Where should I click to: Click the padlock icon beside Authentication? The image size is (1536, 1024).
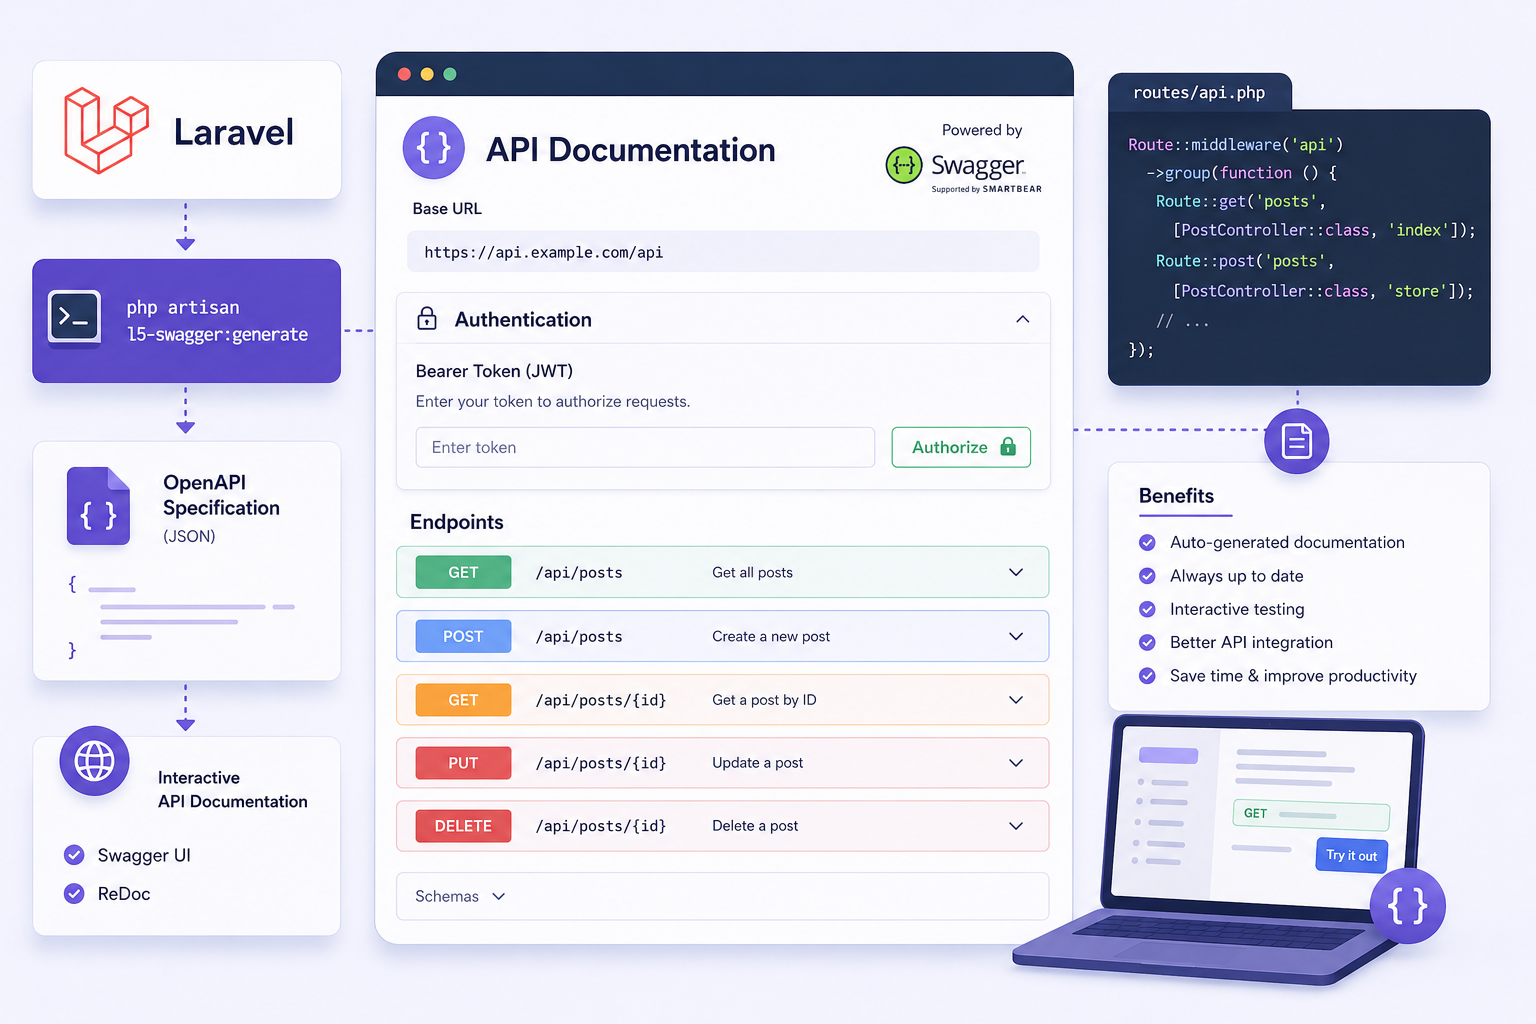(x=427, y=319)
